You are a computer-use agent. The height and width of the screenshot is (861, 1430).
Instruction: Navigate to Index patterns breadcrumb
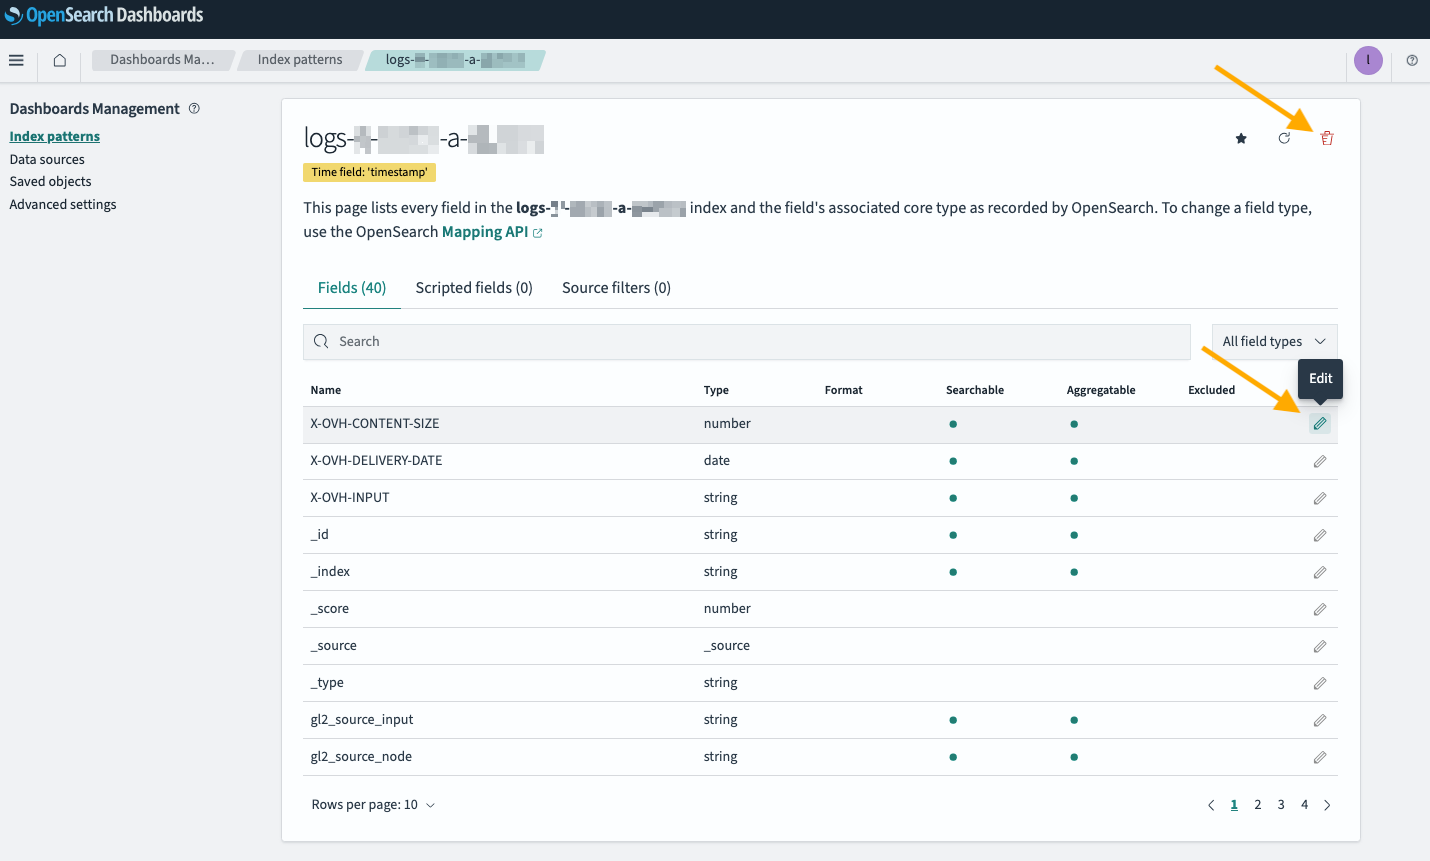(x=300, y=60)
